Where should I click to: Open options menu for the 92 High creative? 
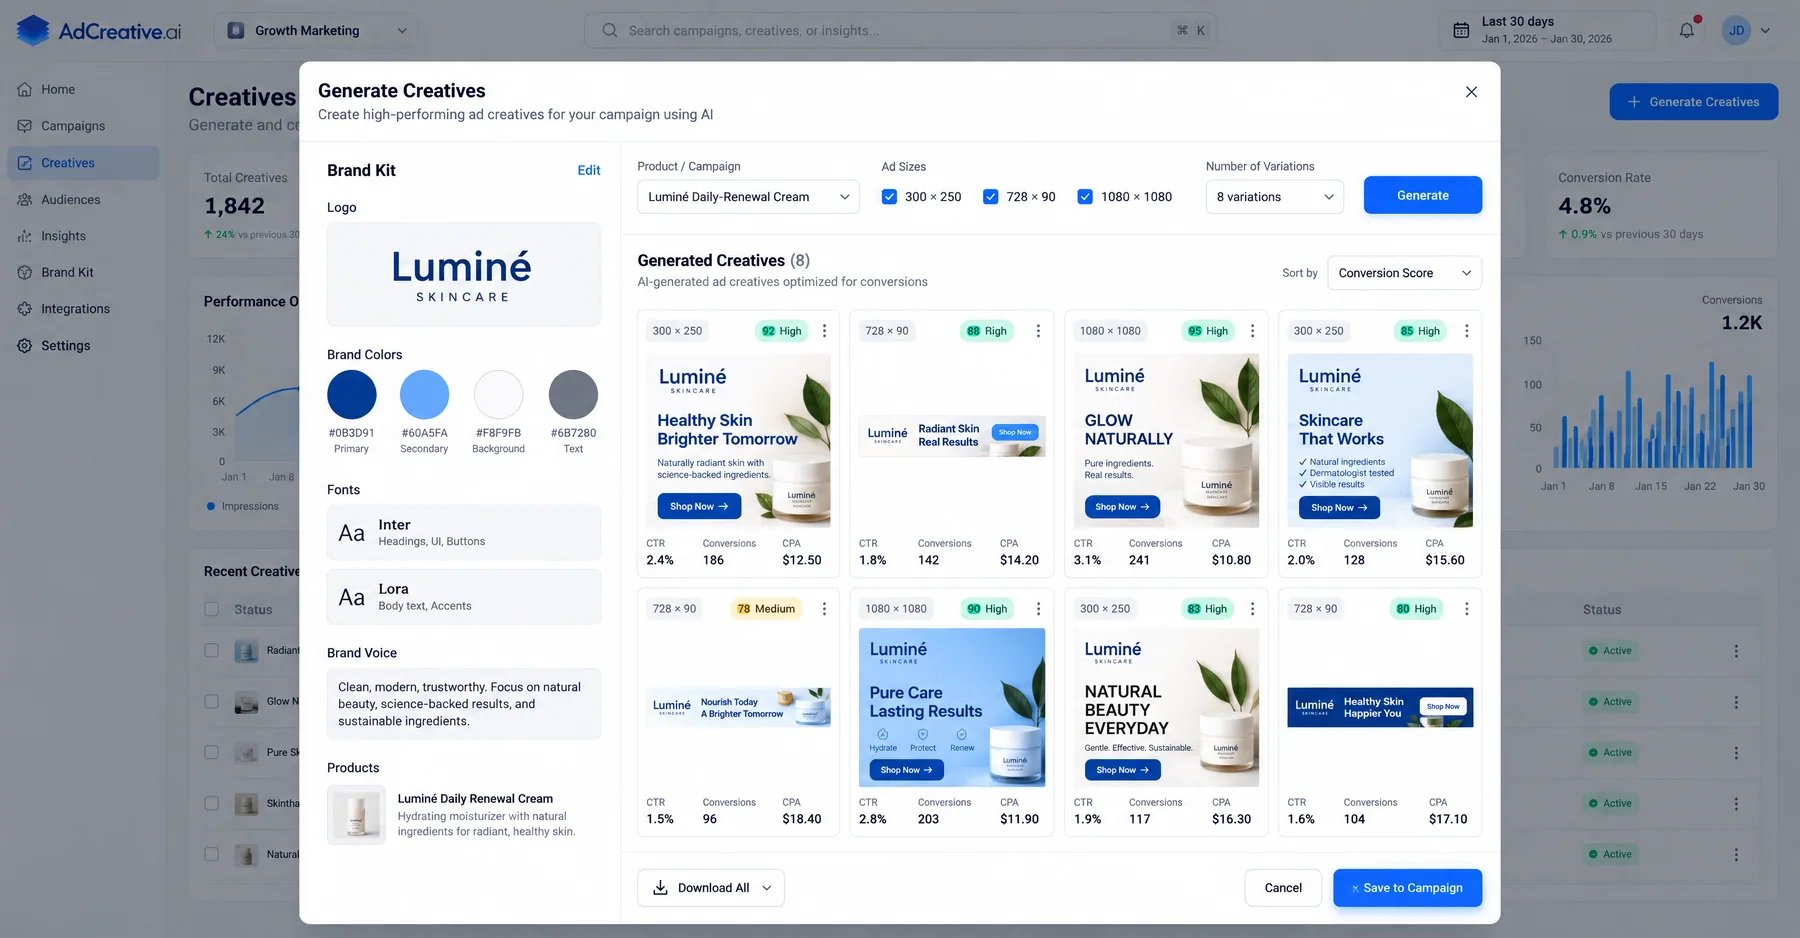[x=824, y=331]
